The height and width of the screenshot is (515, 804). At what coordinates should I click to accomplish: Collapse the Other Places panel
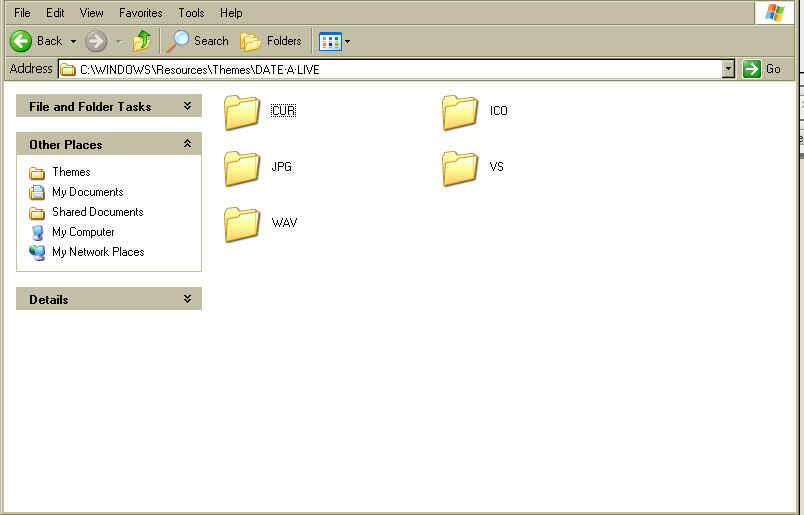109,144
